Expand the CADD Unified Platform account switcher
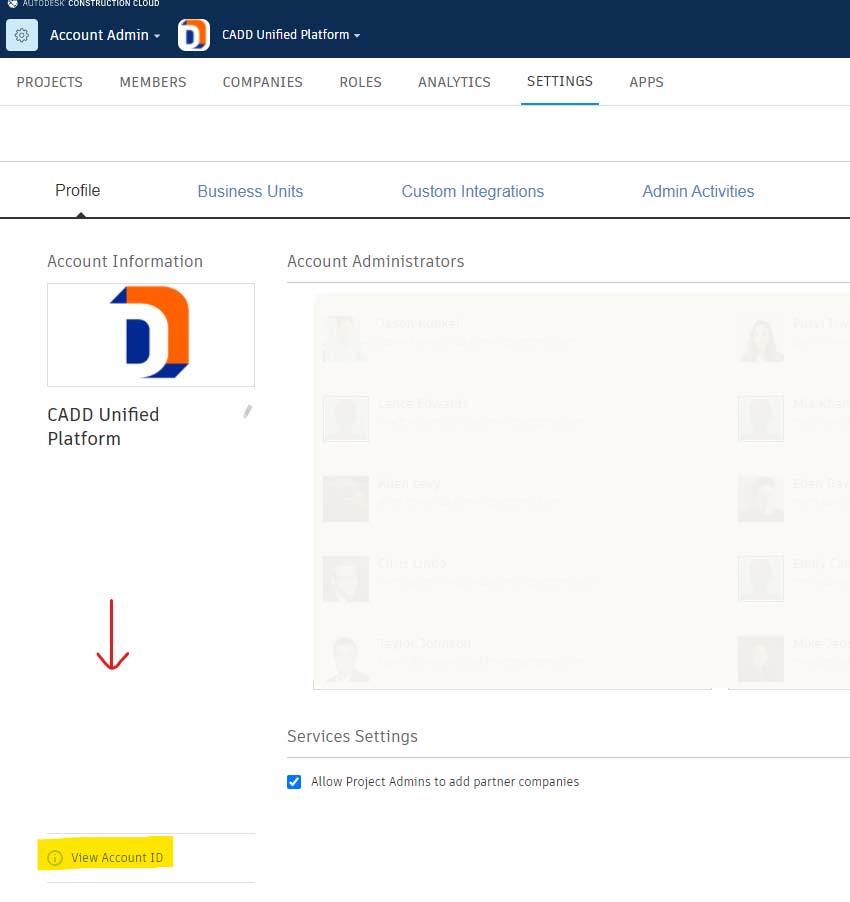 coord(291,35)
